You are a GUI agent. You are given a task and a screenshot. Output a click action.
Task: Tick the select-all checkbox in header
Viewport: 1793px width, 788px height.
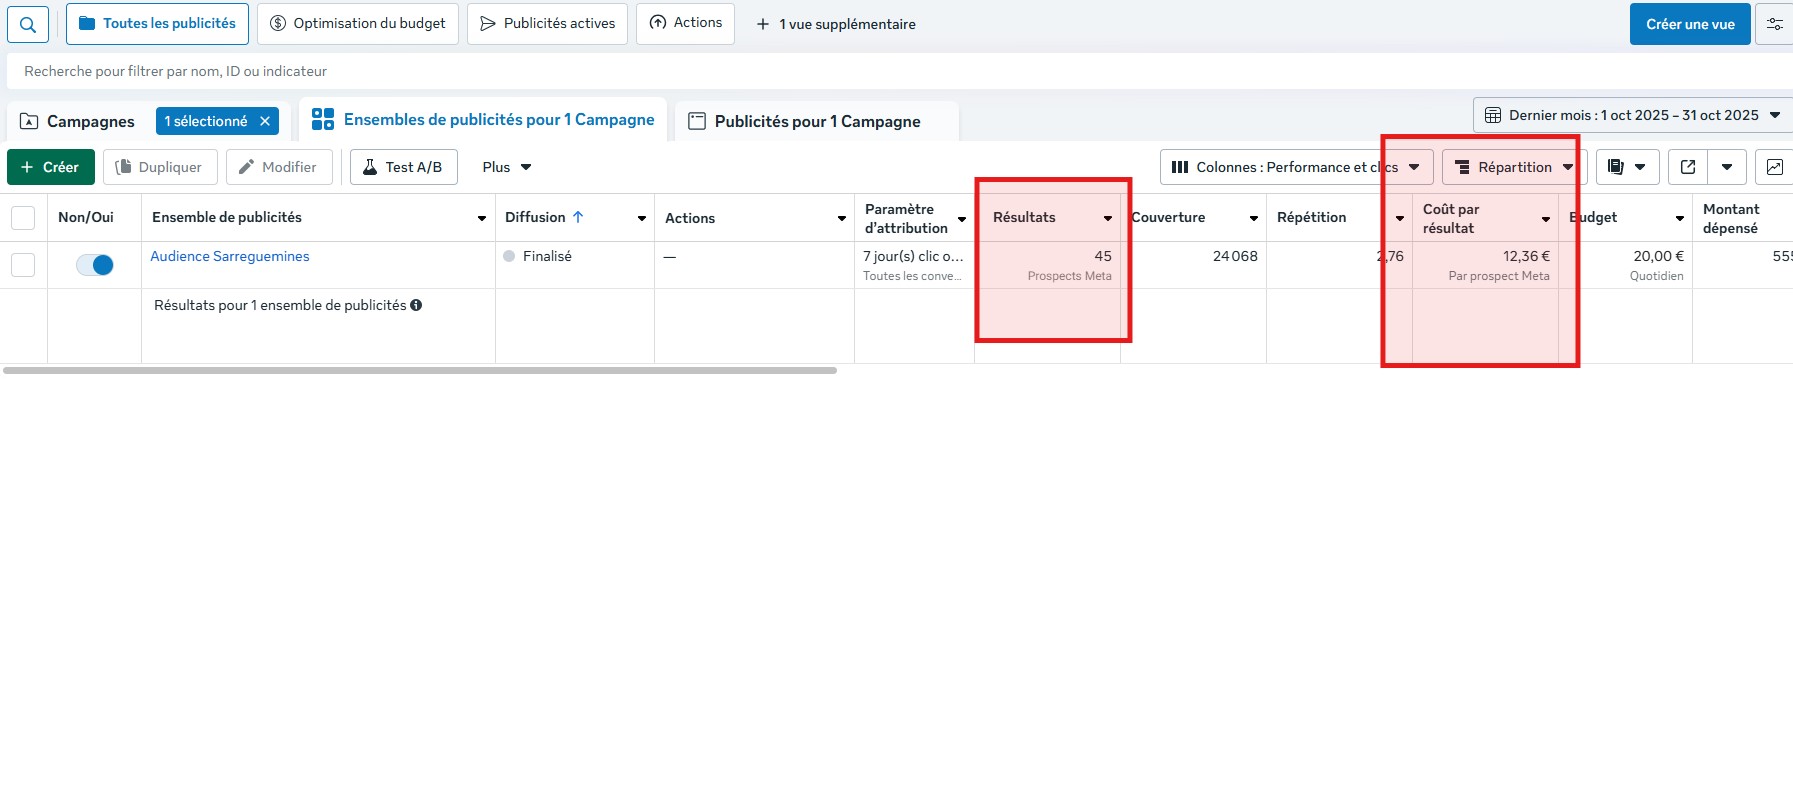coord(23,218)
